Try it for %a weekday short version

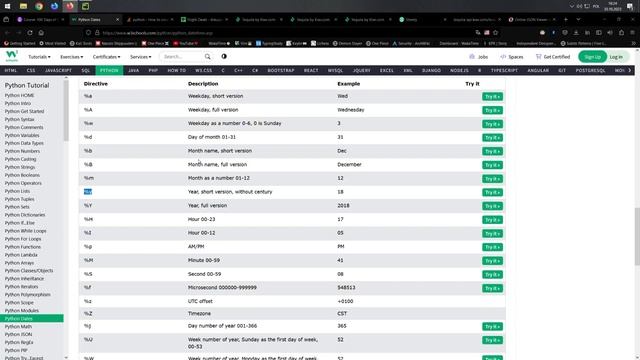pos(492,96)
